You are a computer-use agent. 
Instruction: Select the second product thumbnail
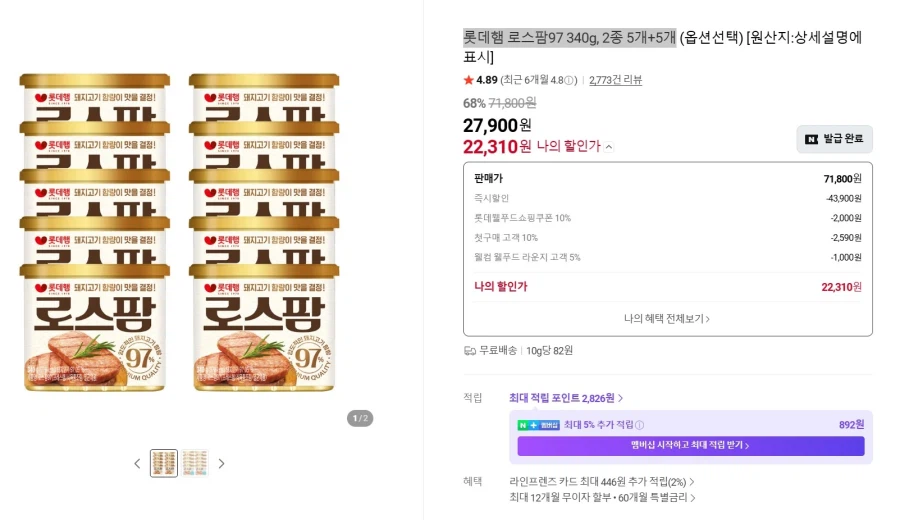click(195, 463)
